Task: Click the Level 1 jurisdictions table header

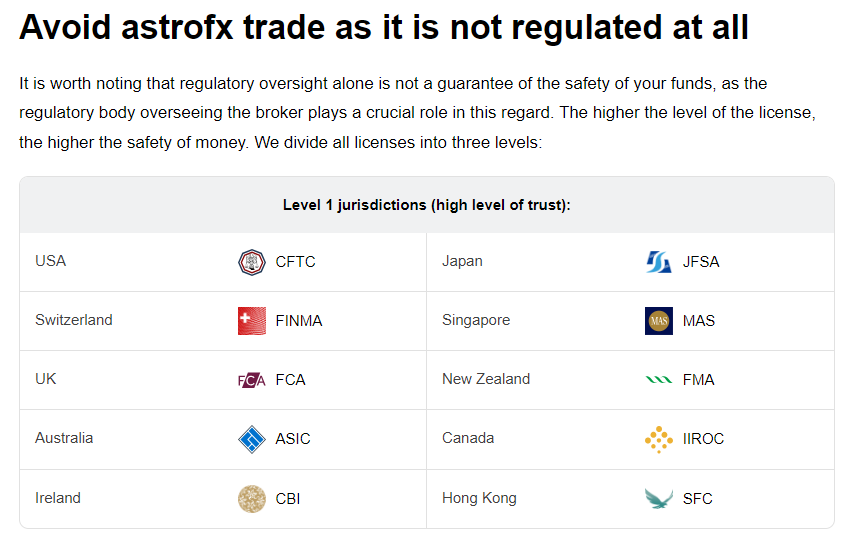Action: click(x=427, y=205)
